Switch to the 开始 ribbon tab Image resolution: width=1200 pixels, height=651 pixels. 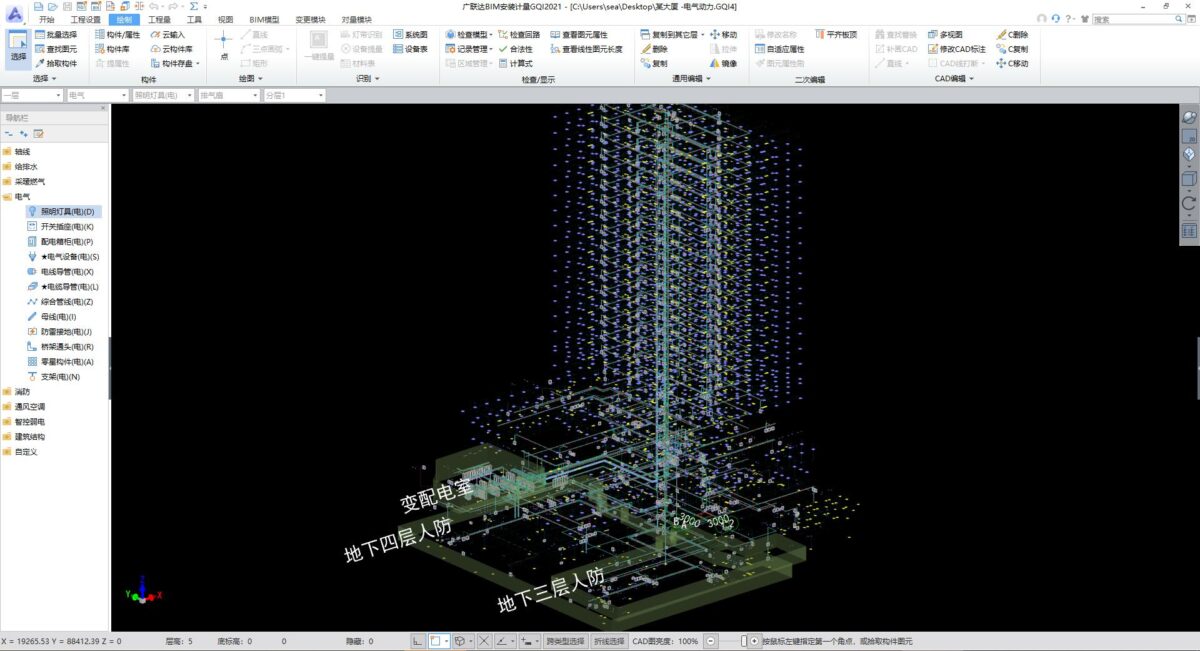click(x=47, y=19)
